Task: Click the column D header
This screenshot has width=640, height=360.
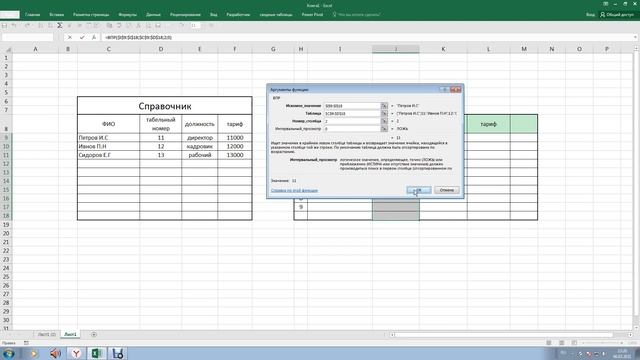Action: (160, 49)
